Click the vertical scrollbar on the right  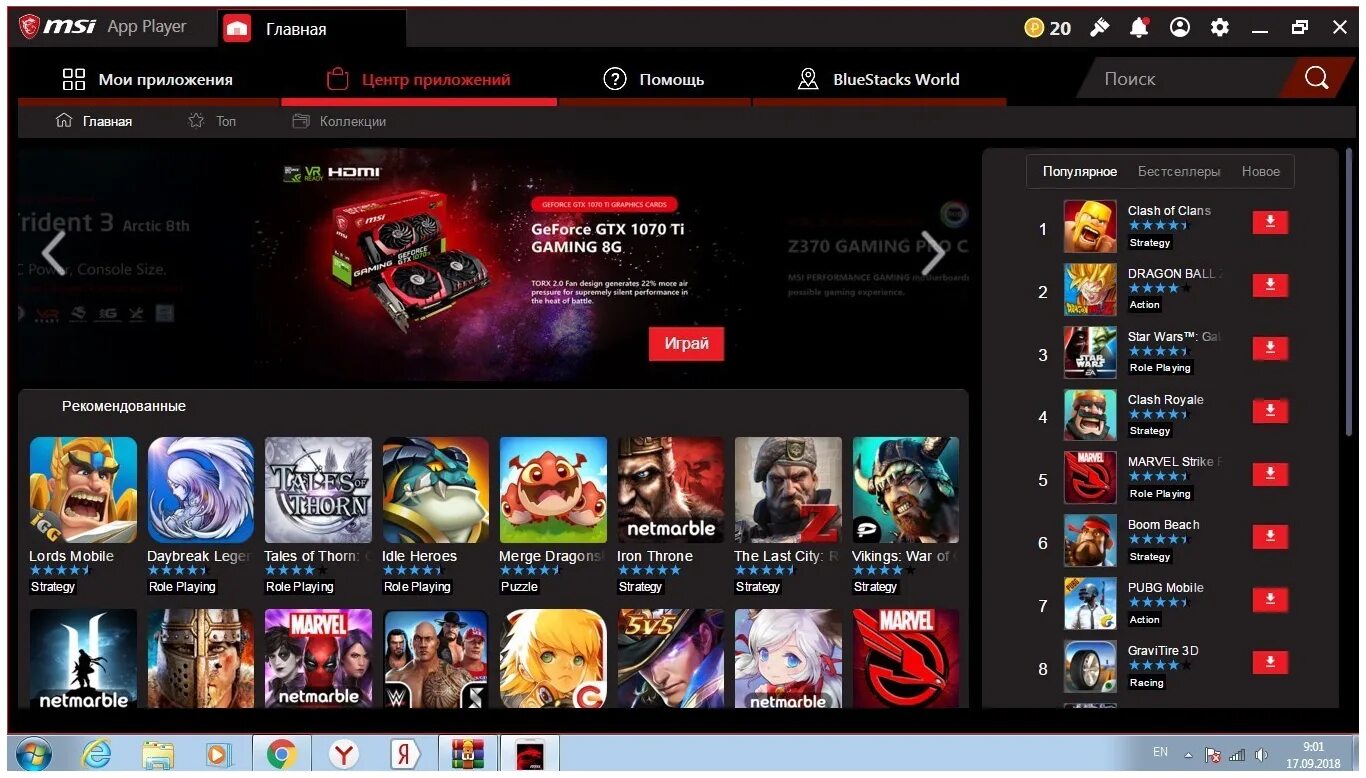pos(1349,292)
